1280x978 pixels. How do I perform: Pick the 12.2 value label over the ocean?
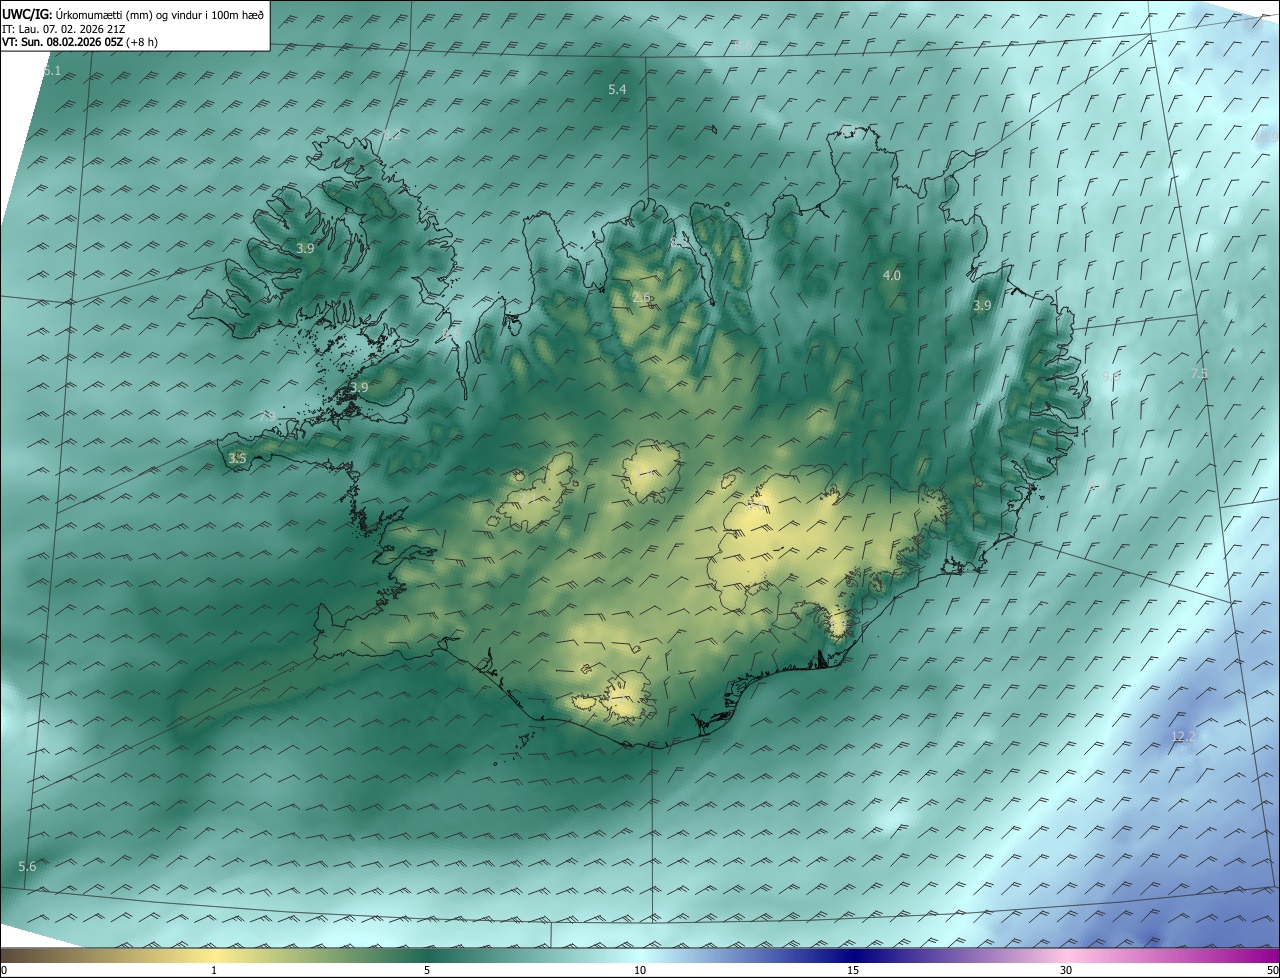(x=1184, y=736)
